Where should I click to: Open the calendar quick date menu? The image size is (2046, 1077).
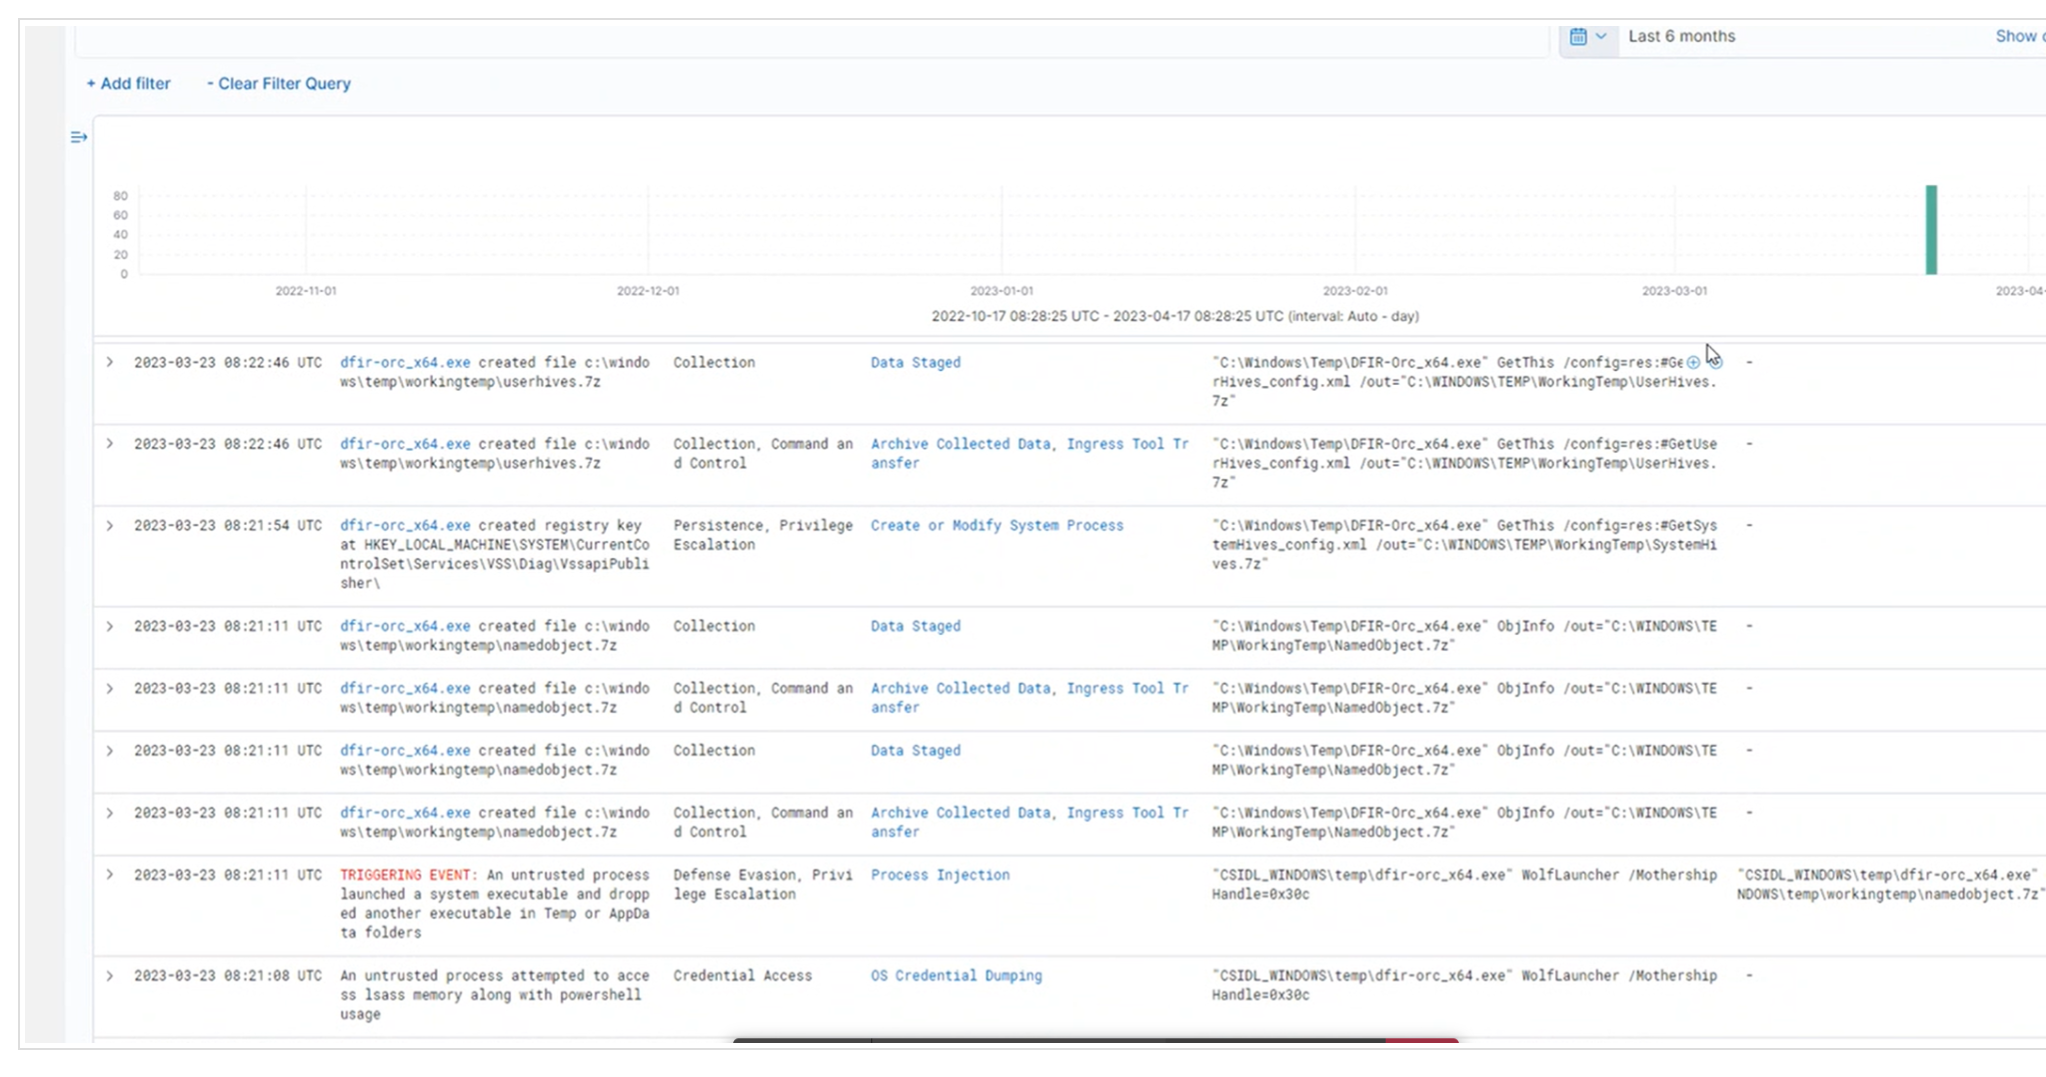[x=1587, y=36]
